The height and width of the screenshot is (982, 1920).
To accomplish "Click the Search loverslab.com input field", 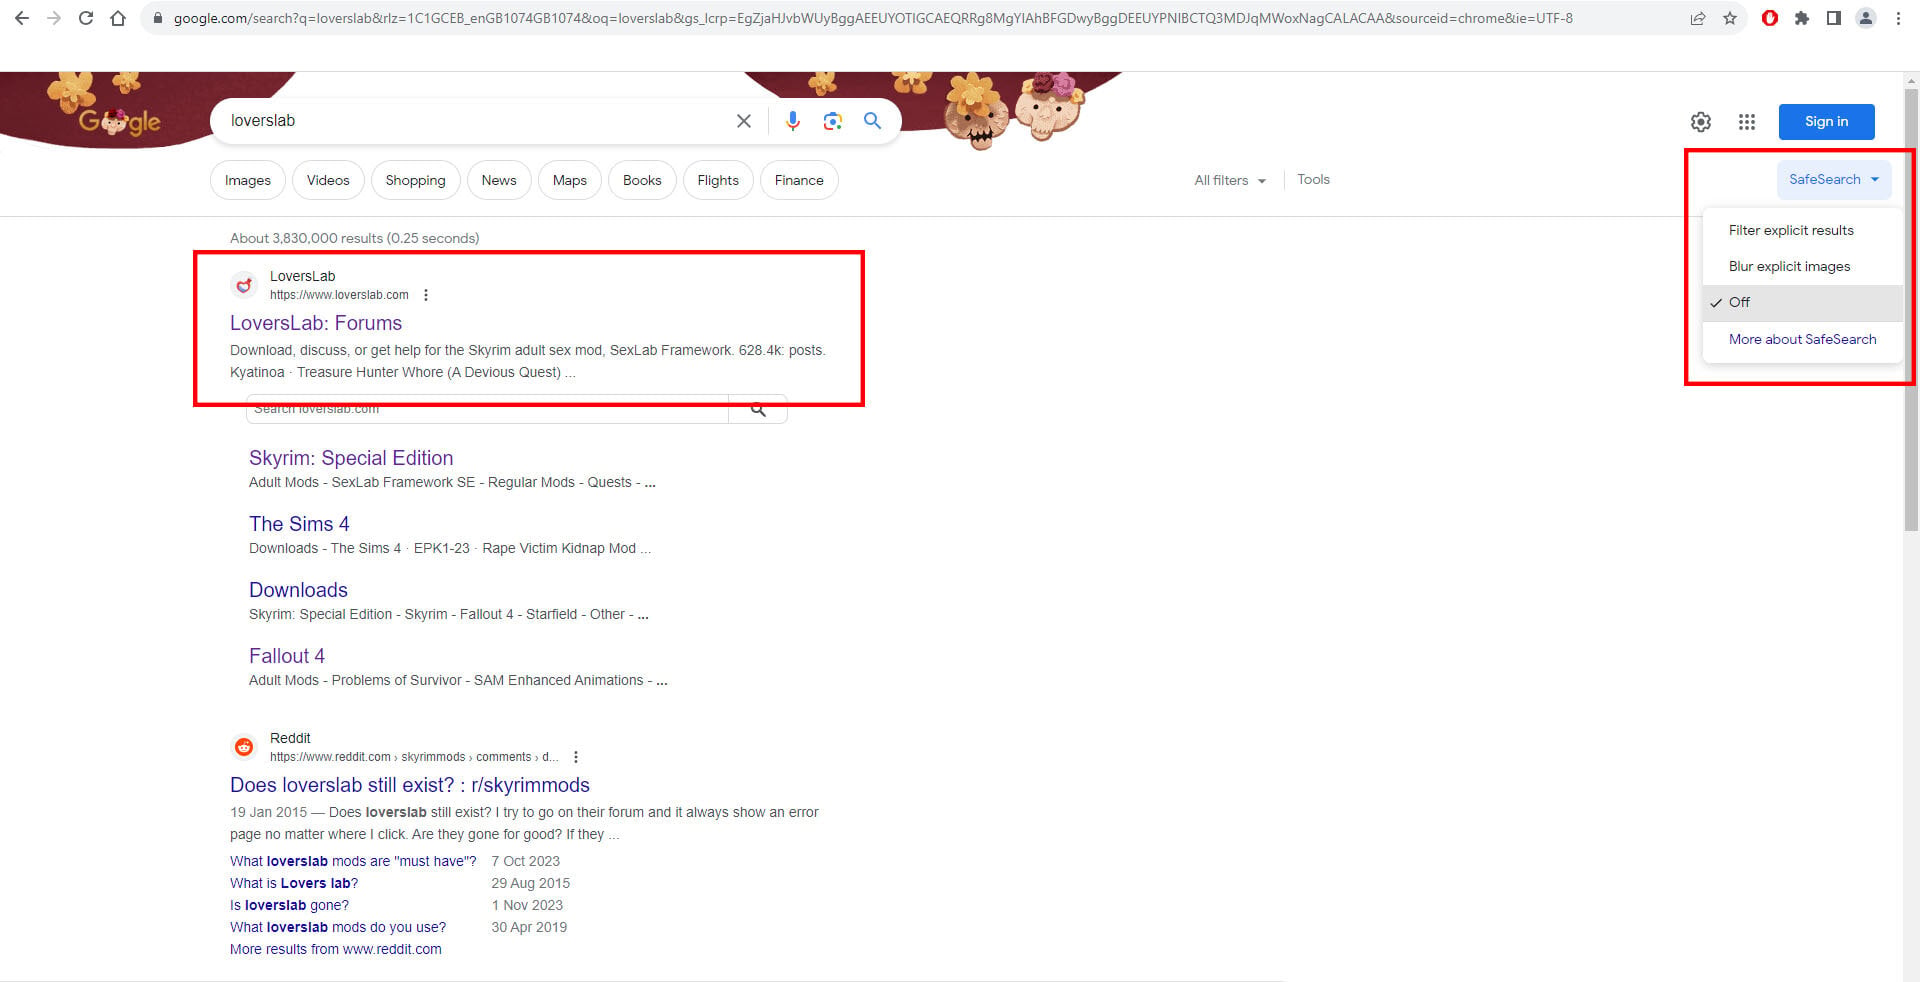I will pos(487,410).
